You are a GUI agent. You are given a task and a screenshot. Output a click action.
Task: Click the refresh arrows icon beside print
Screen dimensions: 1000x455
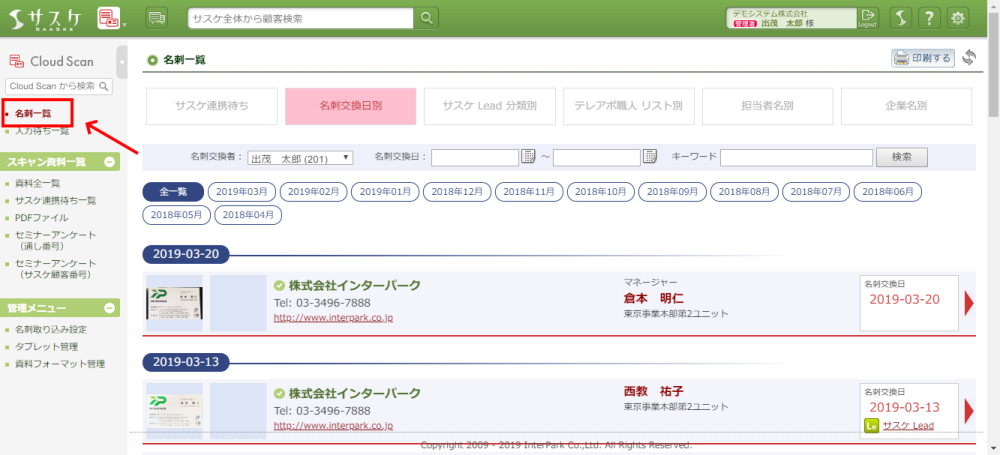(x=969, y=57)
